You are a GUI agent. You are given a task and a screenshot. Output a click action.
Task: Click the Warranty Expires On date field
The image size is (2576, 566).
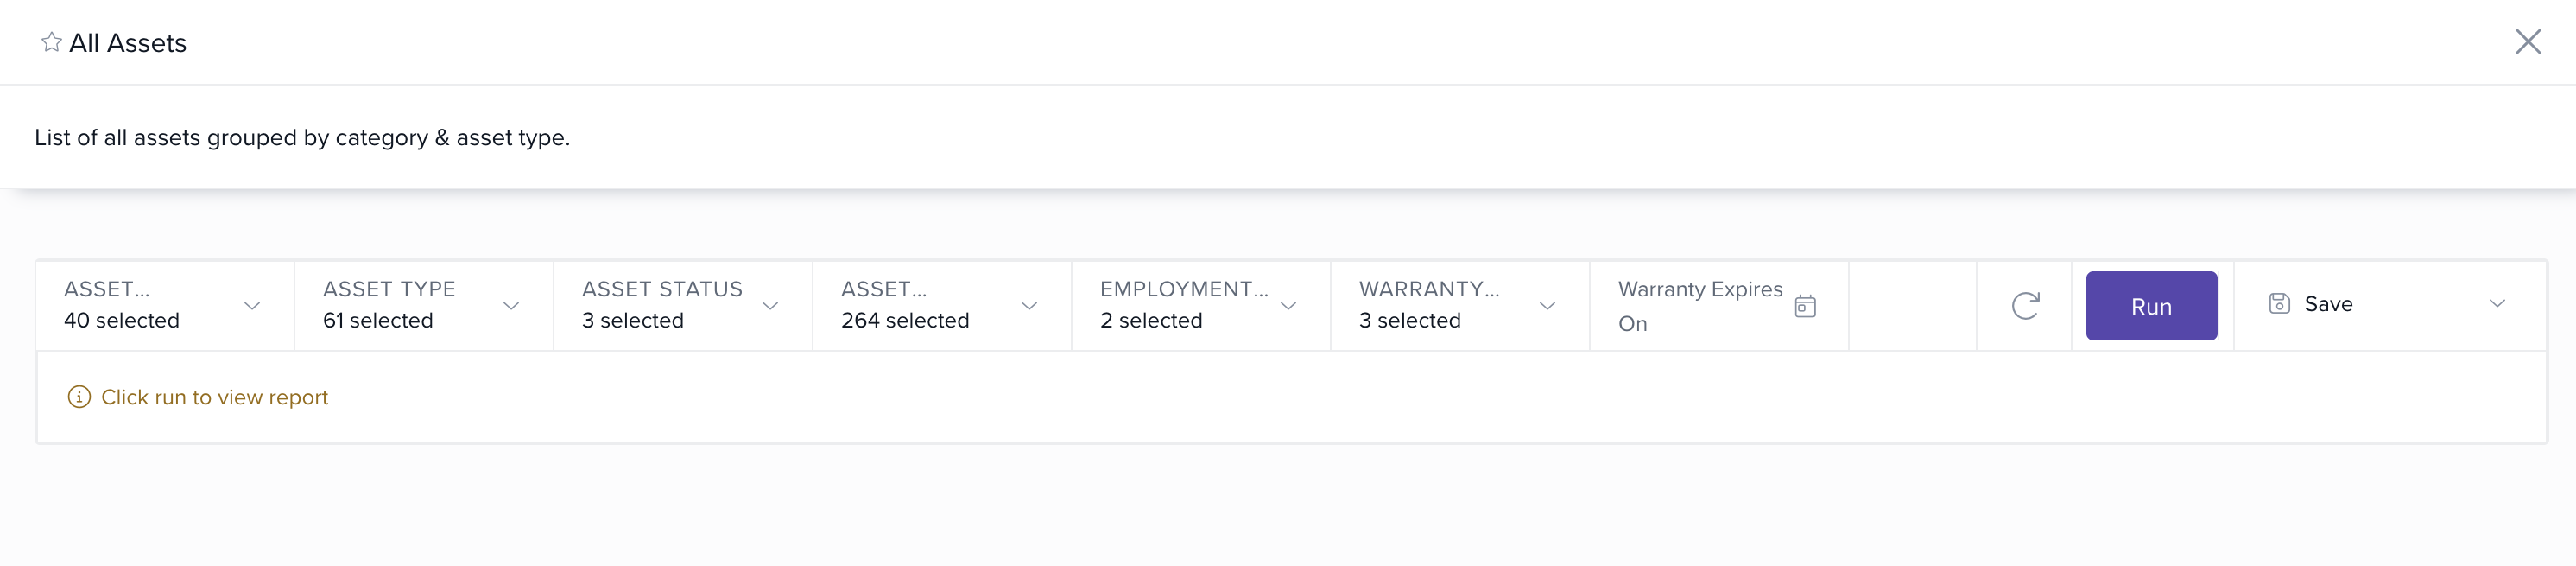click(x=1699, y=306)
